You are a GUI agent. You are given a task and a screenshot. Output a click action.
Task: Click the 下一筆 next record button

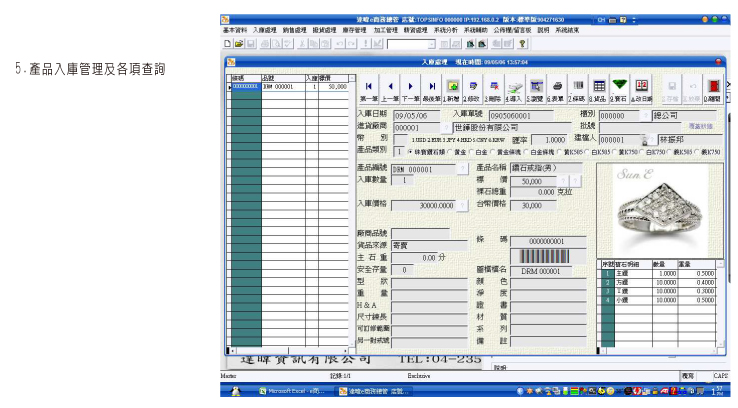click(x=410, y=88)
